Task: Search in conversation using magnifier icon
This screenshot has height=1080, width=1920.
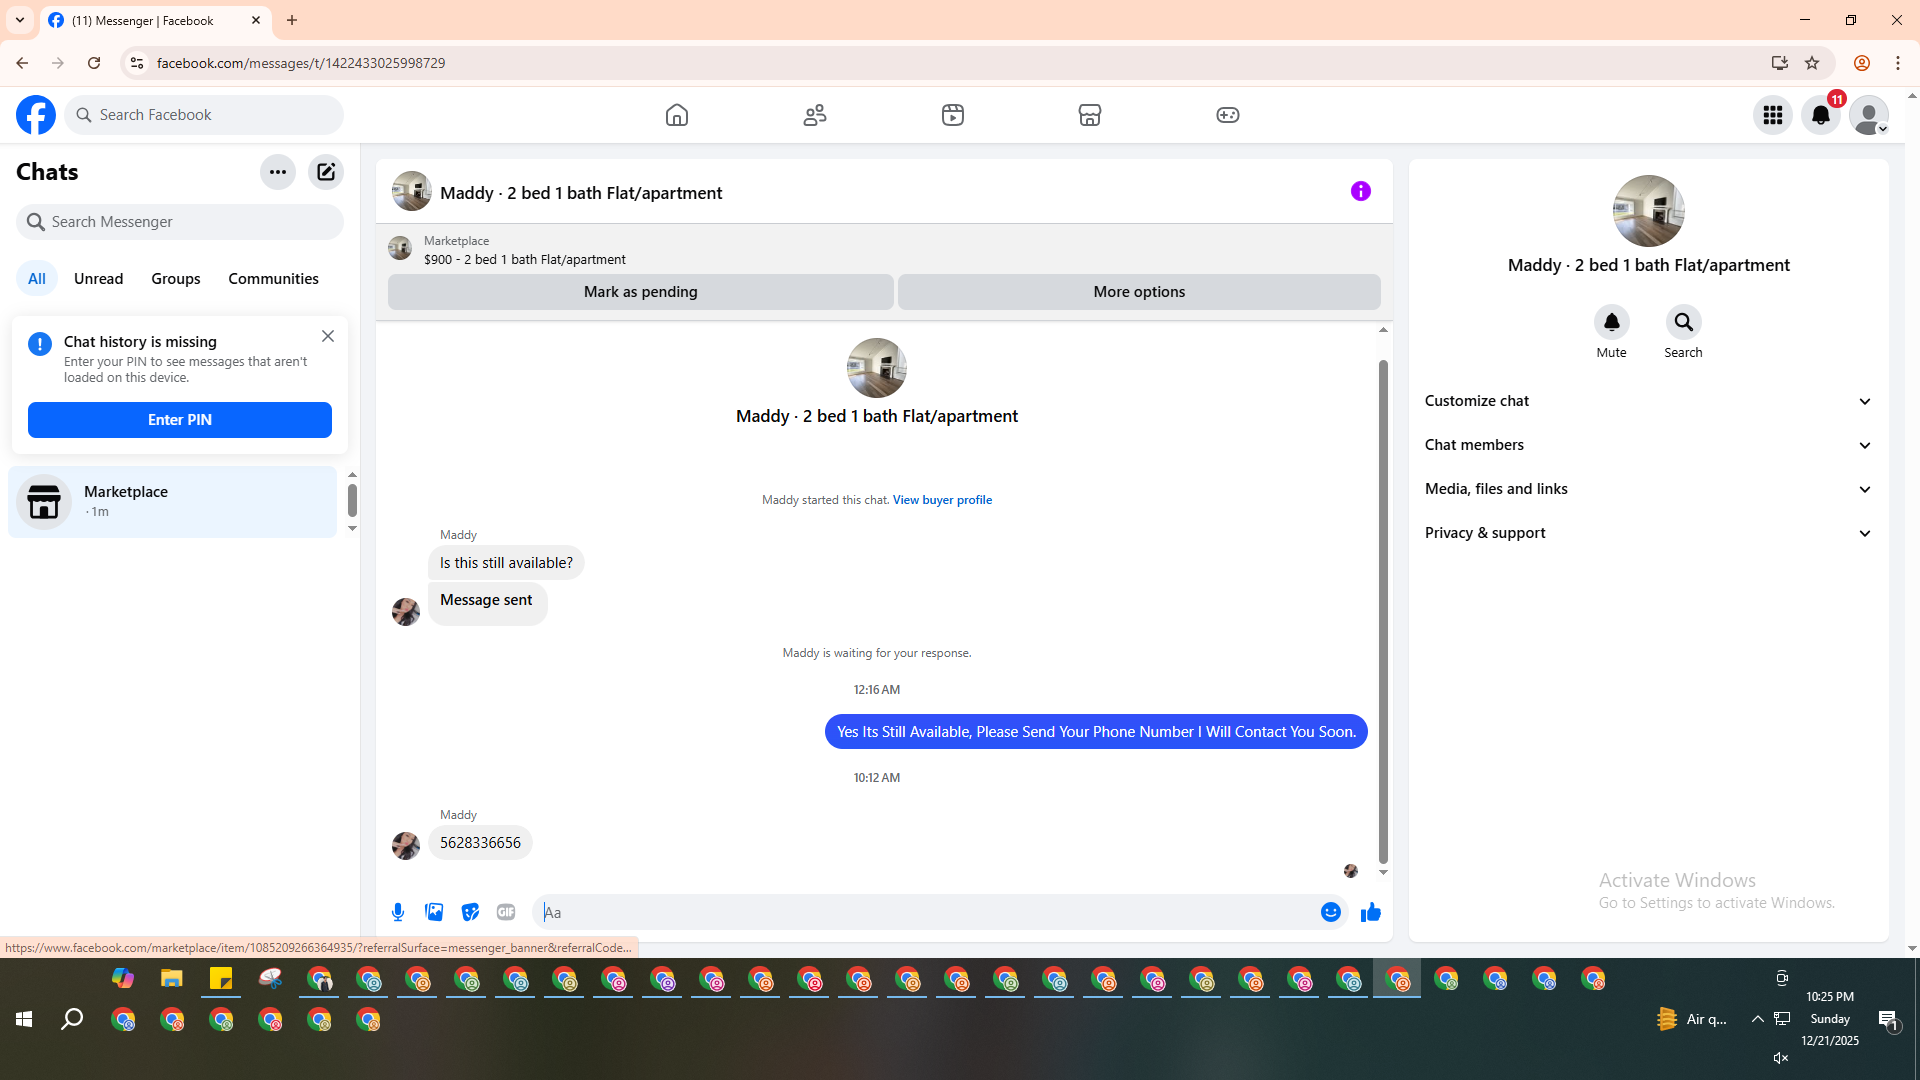Action: pyautogui.click(x=1684, y=322)
